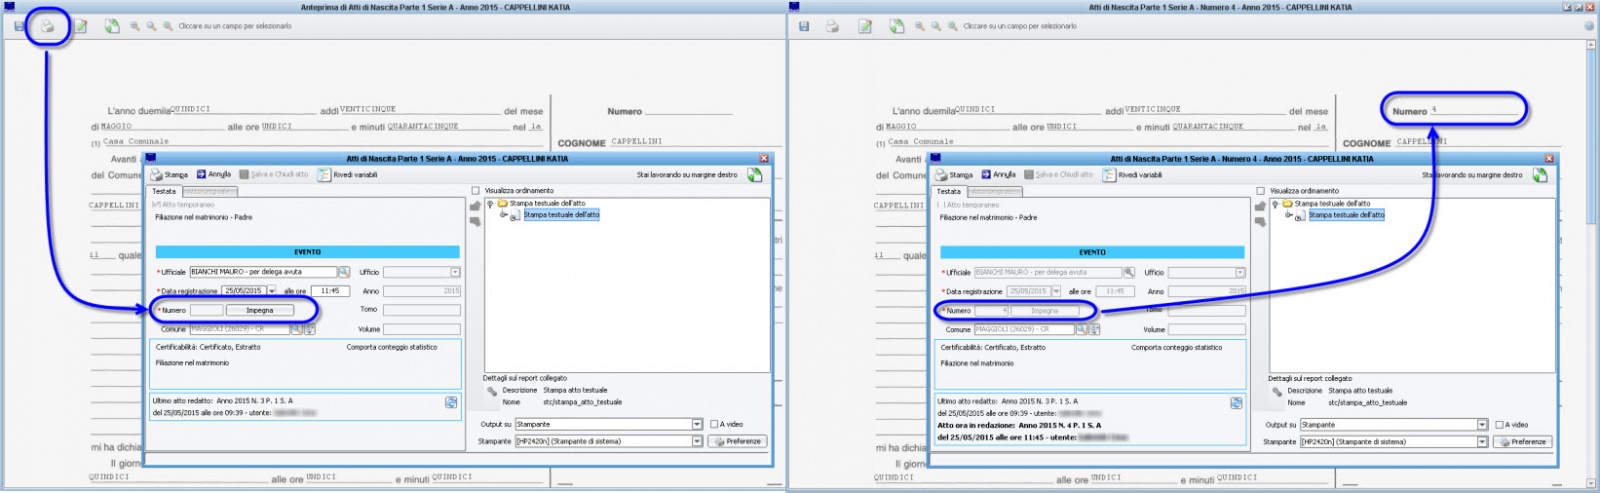Click Stampa in the Anteprima screen's dialog toolbar
This screenshot has height=493, width=1600.
(170, 175)
